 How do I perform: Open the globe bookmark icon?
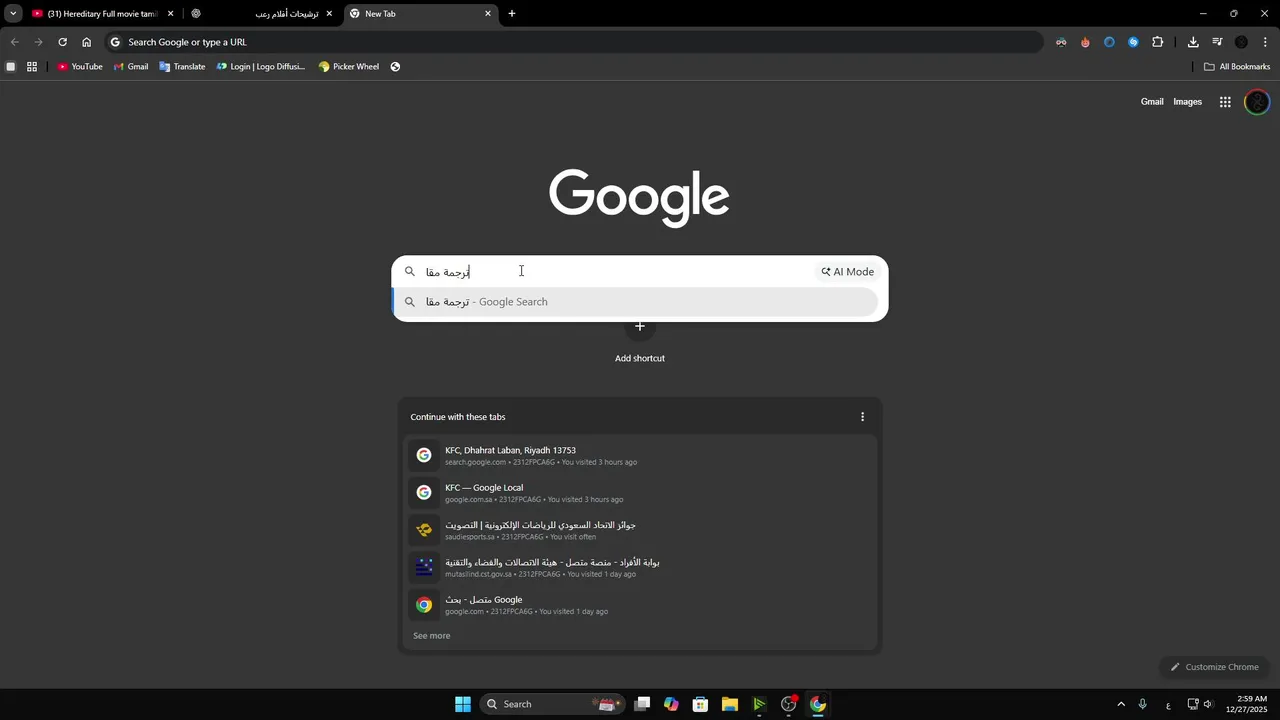pyautogui.click(x=395, y=67)
